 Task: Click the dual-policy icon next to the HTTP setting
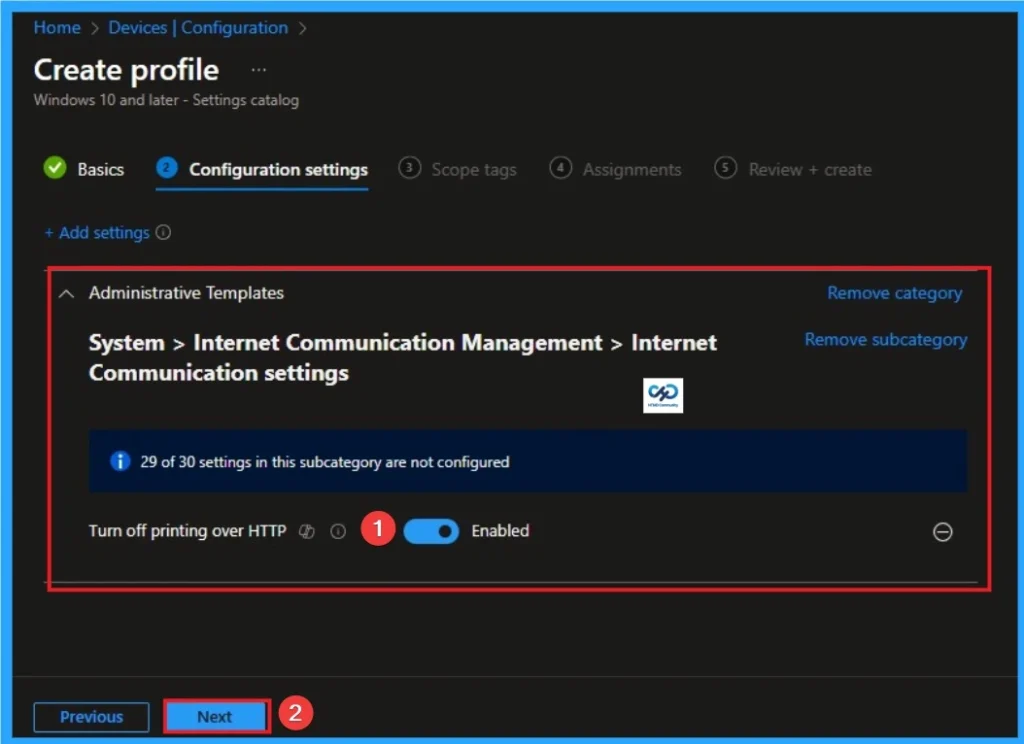tap(306, 531)
